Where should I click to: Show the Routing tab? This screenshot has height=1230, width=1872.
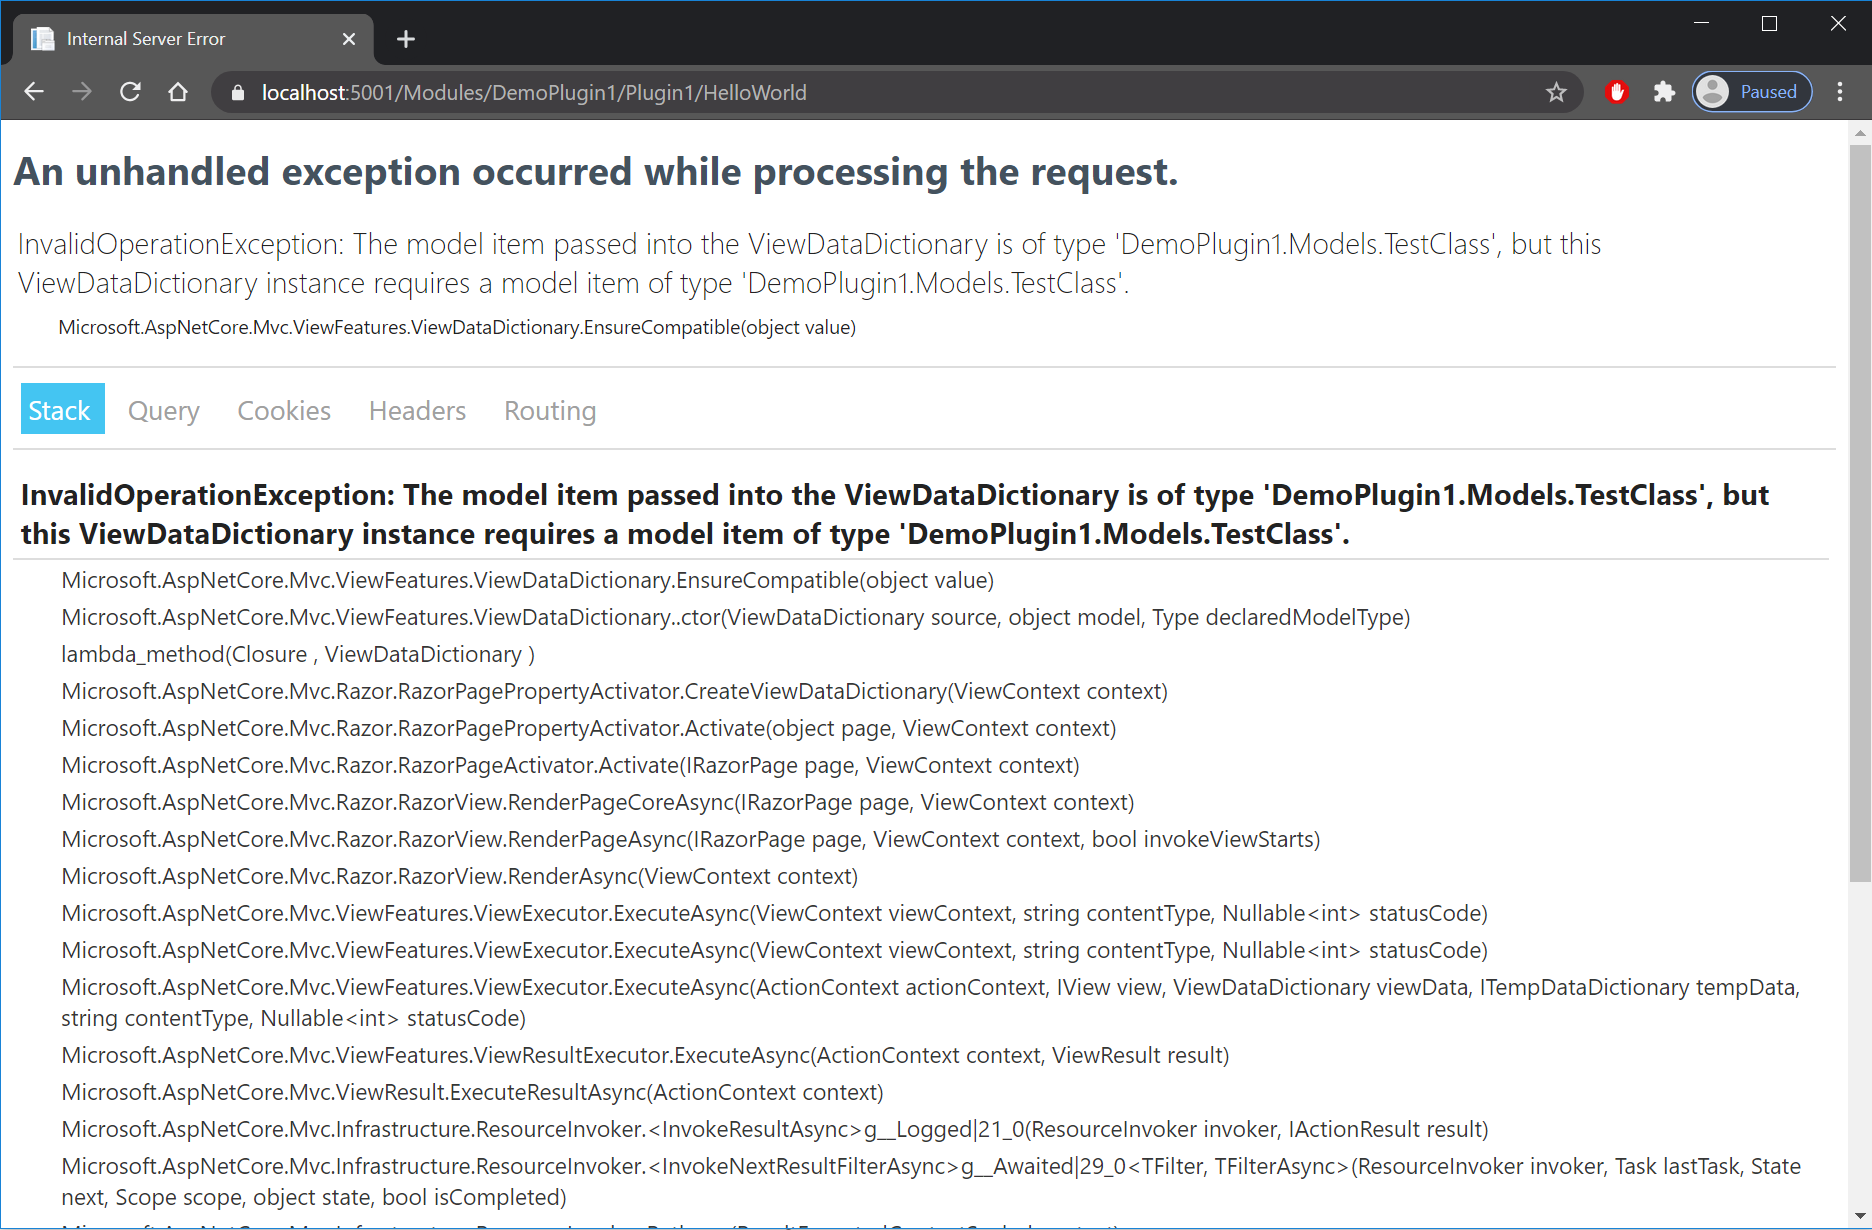coord(550,410)
